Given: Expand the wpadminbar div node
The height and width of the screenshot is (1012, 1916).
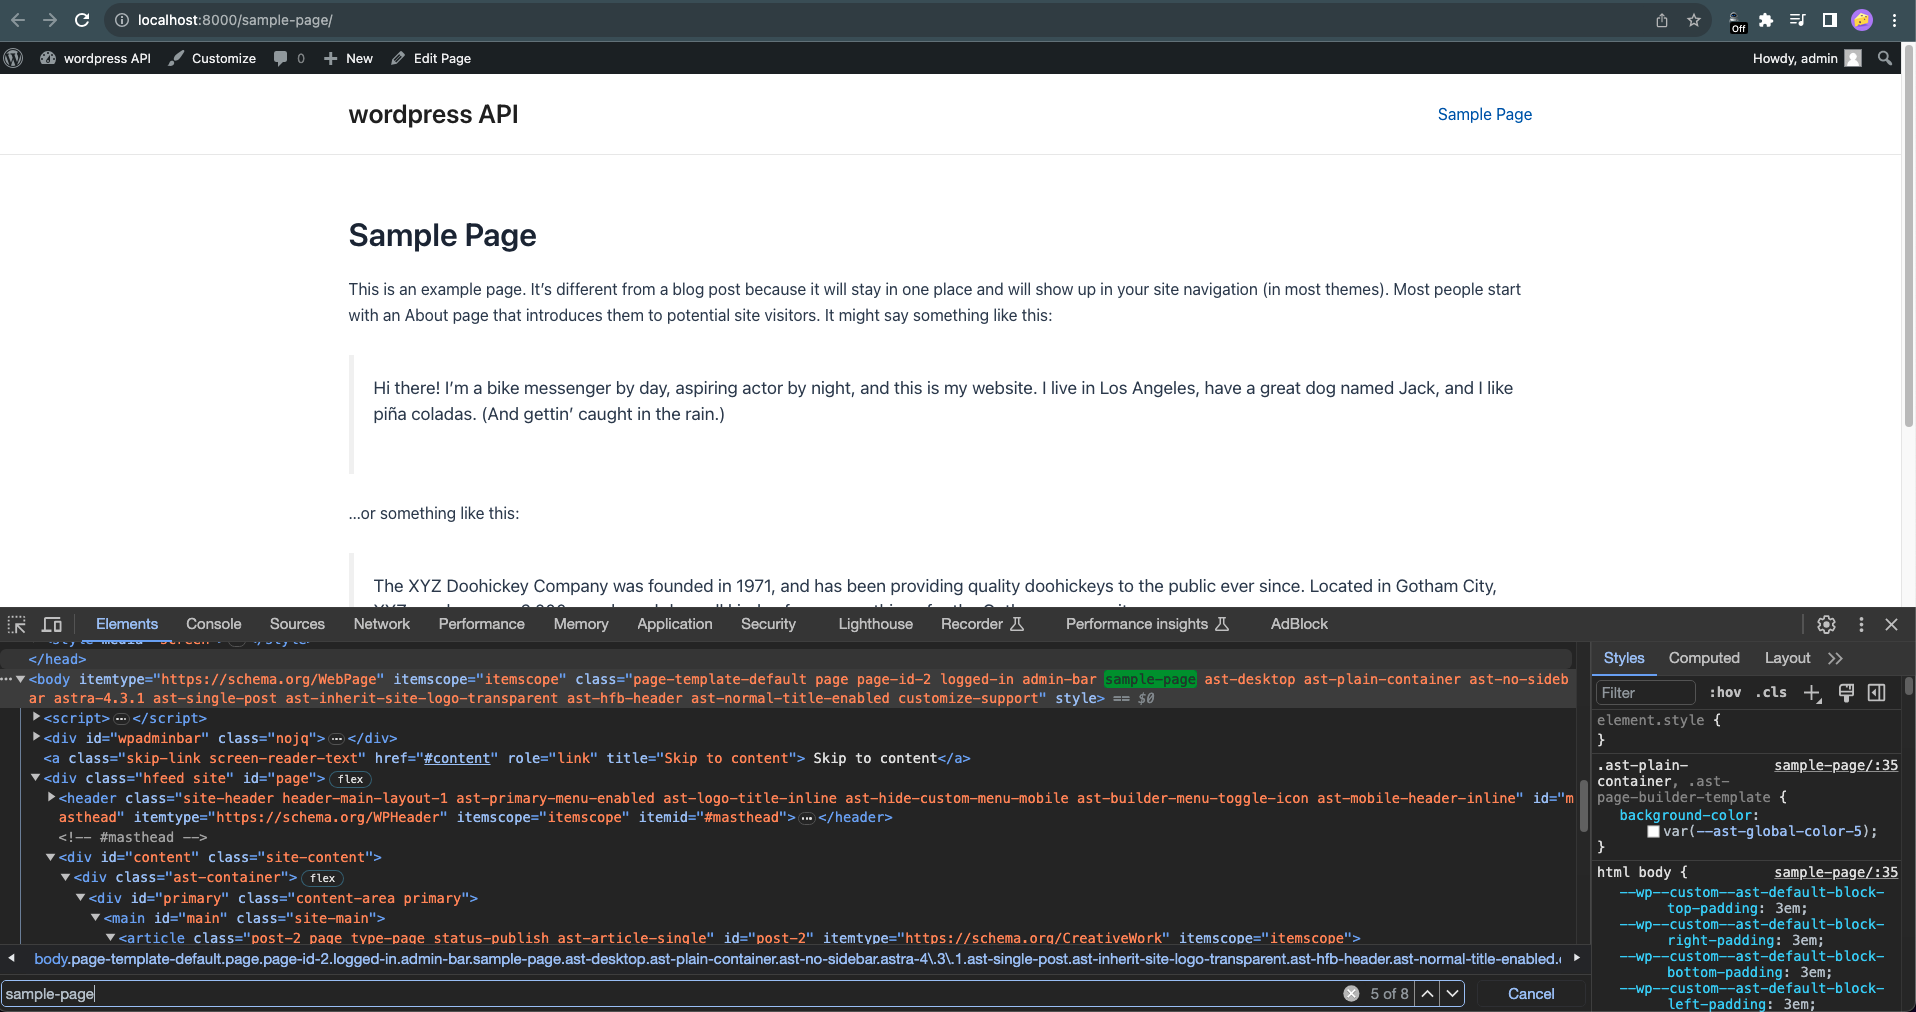Looking at the screenshot, I should (x=37, y=738).
